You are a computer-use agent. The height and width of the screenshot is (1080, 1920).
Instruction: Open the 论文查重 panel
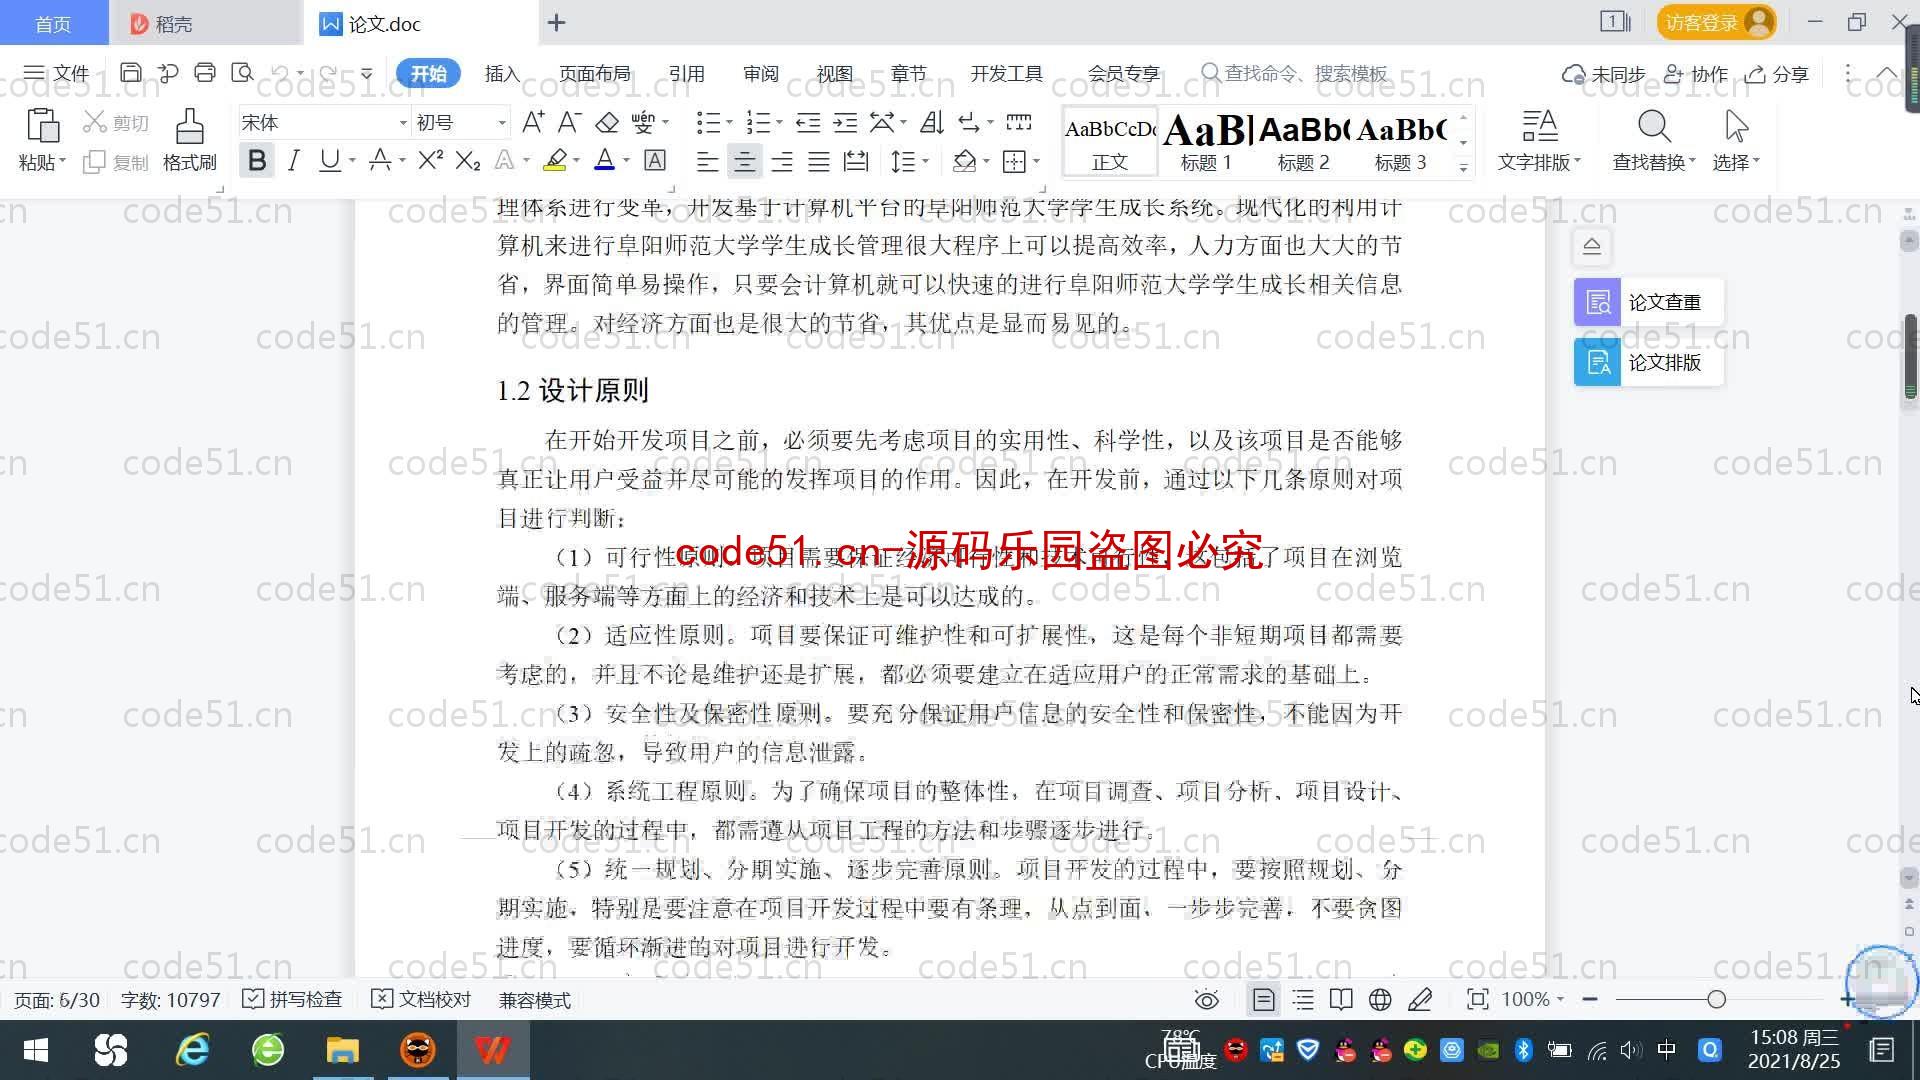(1646, 302)
